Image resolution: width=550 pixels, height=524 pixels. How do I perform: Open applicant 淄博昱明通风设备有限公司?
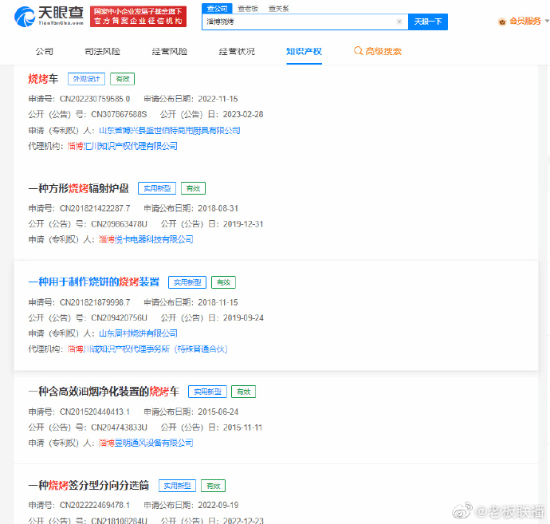[x=146, y=443]
